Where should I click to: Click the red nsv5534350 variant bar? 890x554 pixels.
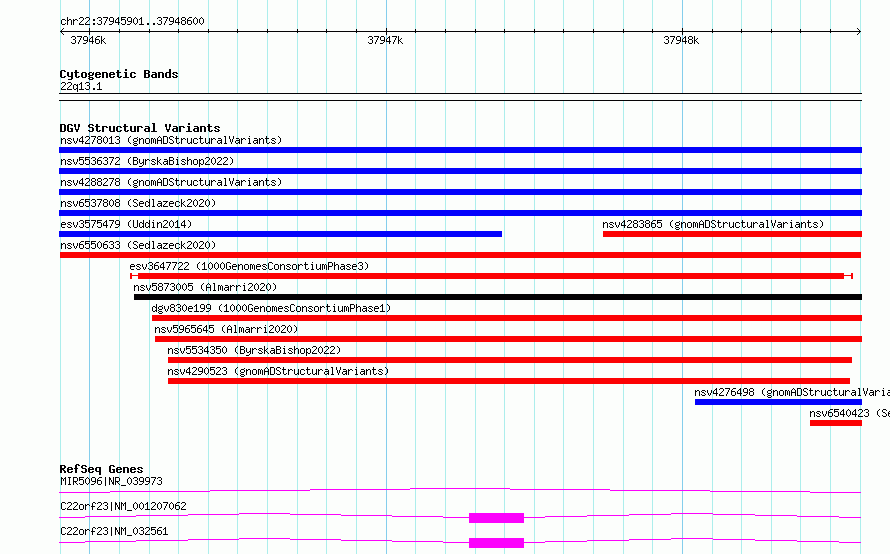[510, 360]
